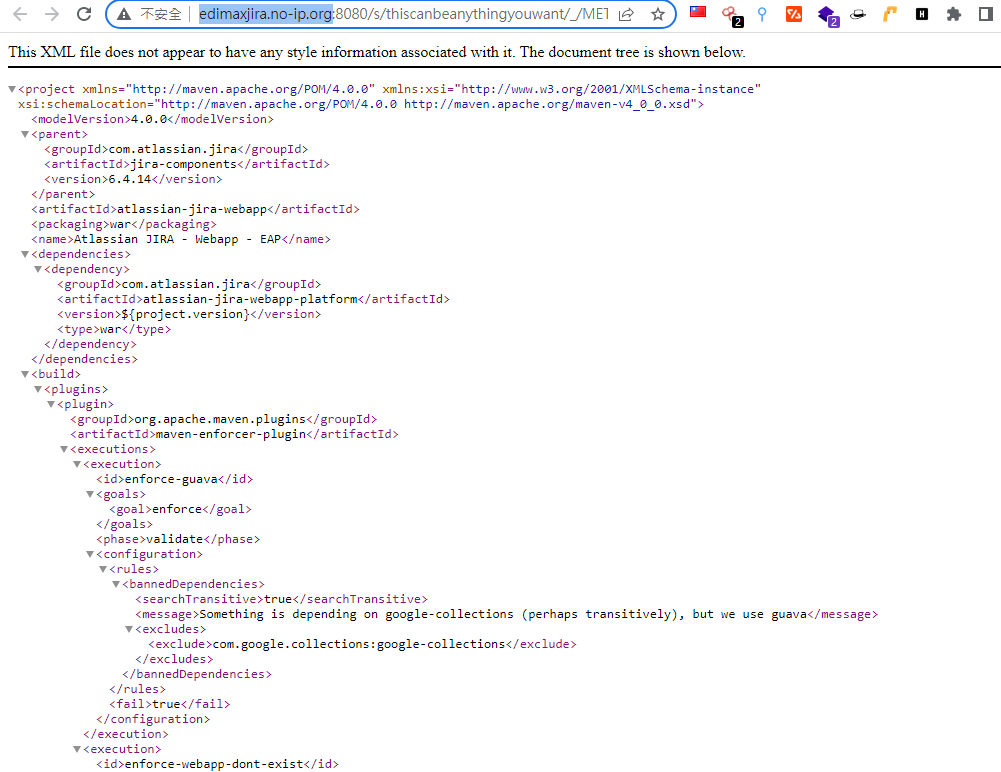Click the enforce-guava id line

coord(175,479)
